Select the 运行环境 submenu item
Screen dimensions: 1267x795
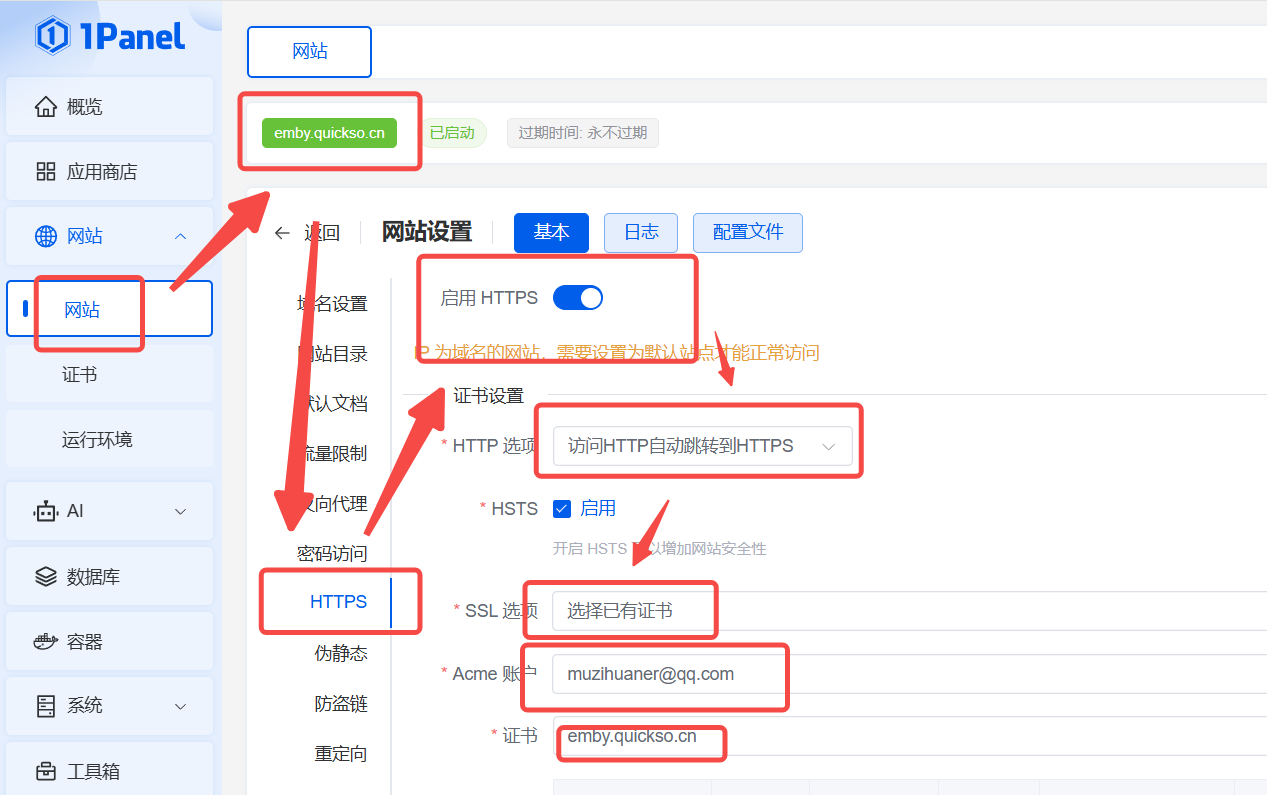pos(110,440)
